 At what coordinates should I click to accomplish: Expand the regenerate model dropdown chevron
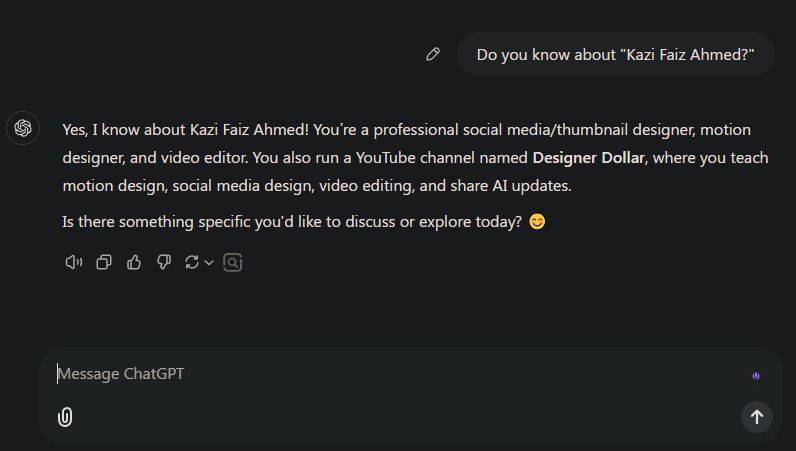pos(209,263)
